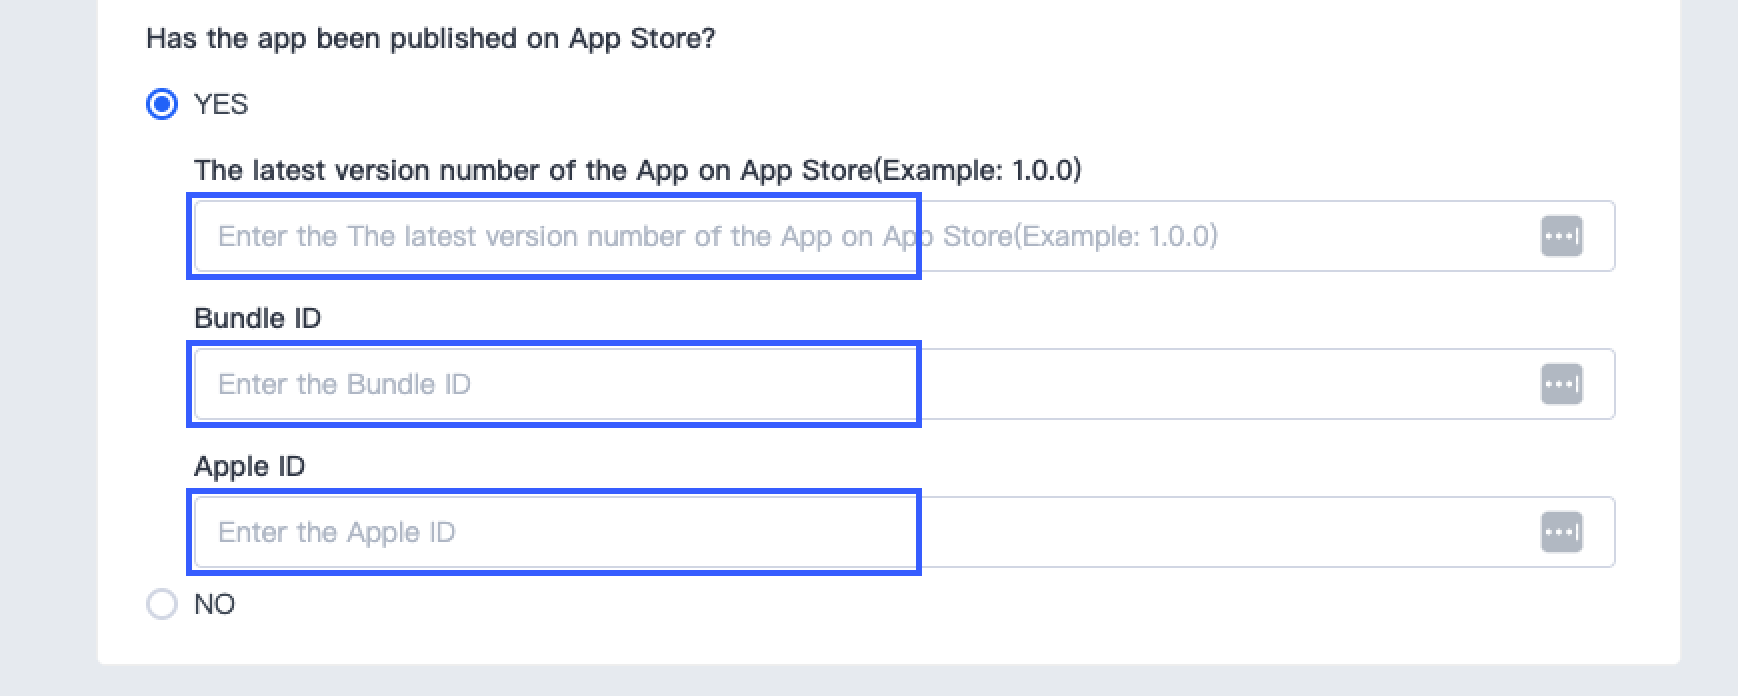Screen dimensions: 1738x696
Task: Click the NO option label
Action: (214, 604)
